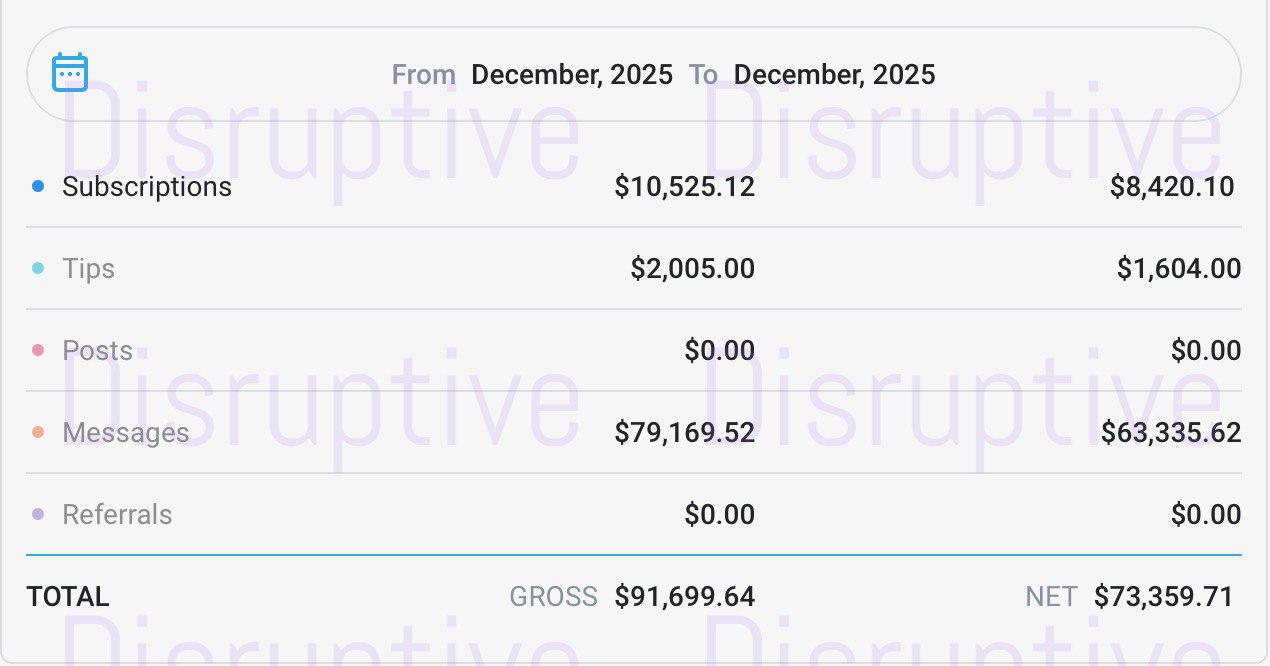Click Tips net amount $1,604.00
The width and height of the screenshot is (1270, 666).
[1179, 269]
